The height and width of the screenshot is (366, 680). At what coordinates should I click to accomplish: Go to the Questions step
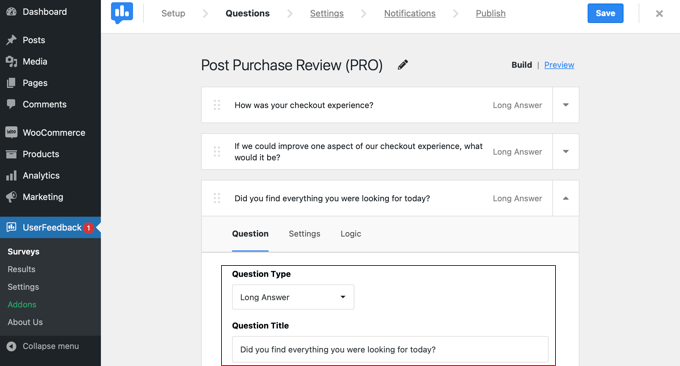[x=248, y=13]
